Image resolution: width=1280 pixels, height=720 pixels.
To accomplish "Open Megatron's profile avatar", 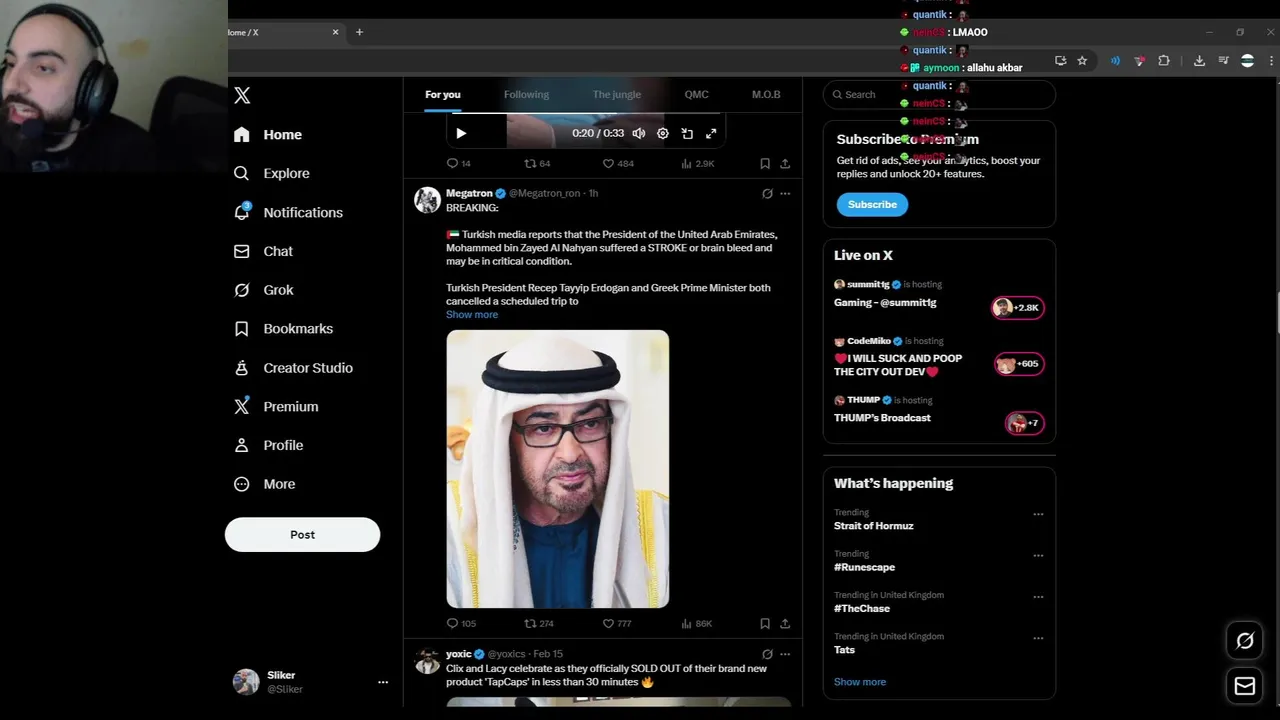I will pyautogui.click(x=428, y=199).
